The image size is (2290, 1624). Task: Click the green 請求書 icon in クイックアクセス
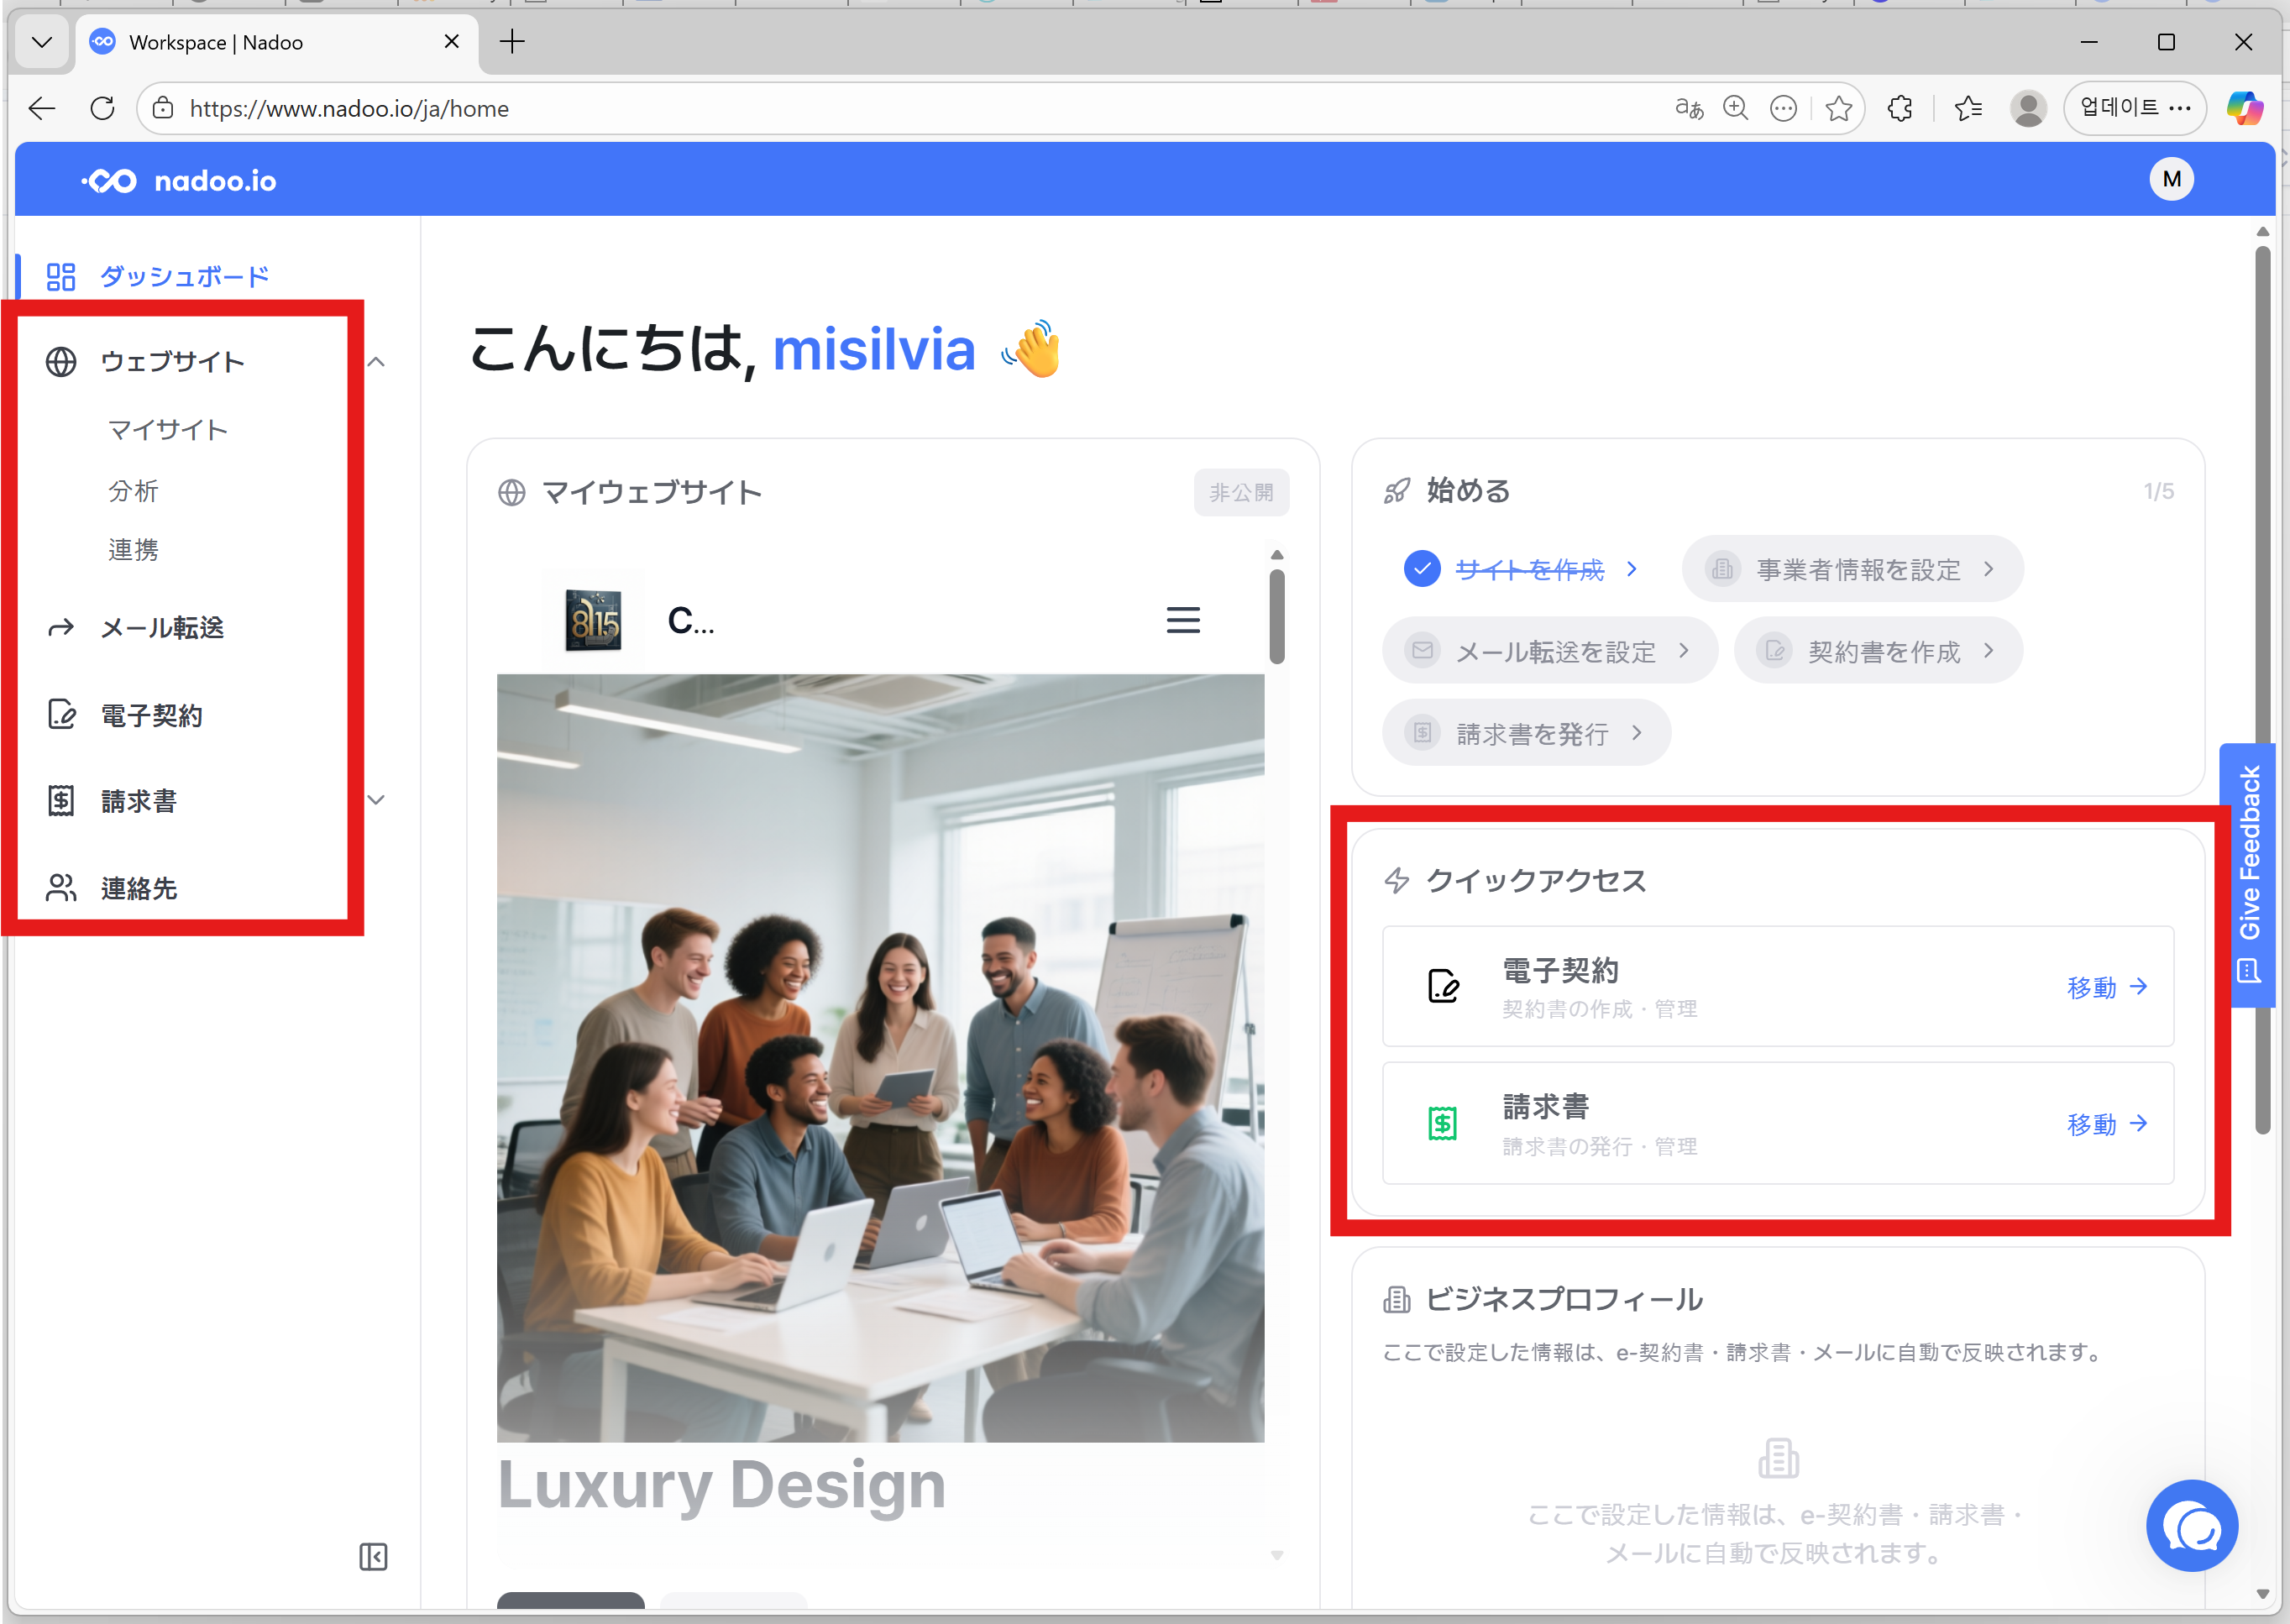point(1443,1124)
